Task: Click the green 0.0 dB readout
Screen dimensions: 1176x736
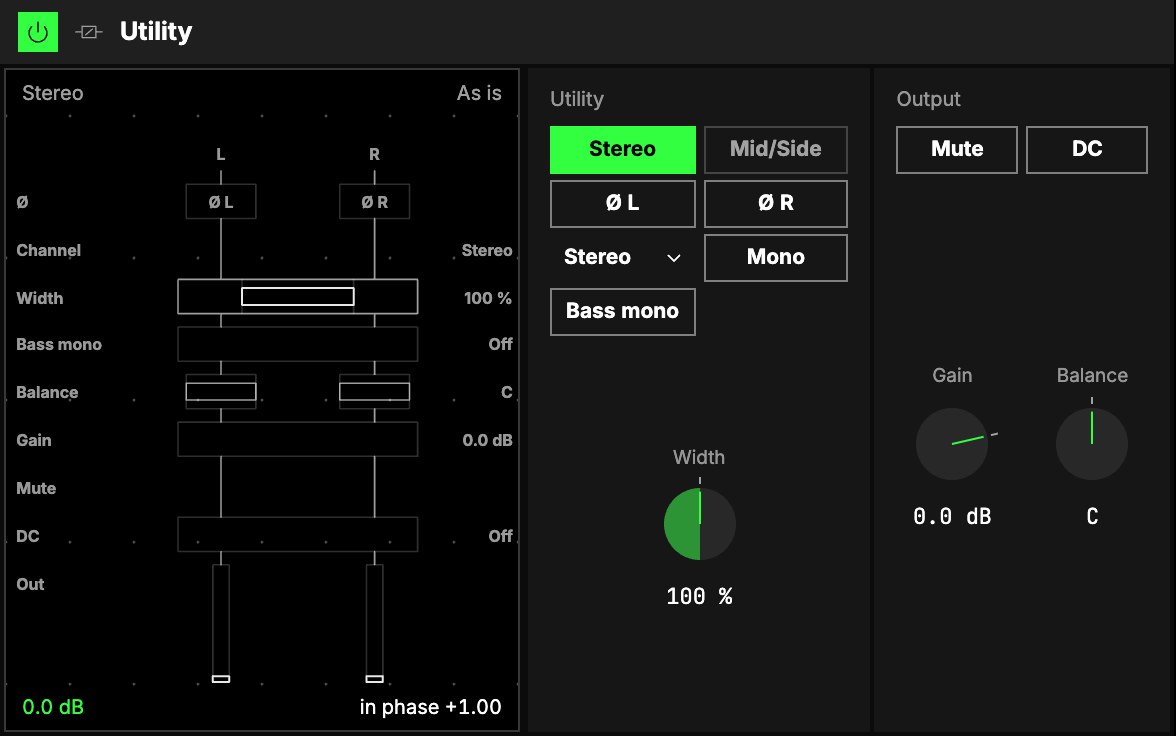Action: tap(53, 707)
